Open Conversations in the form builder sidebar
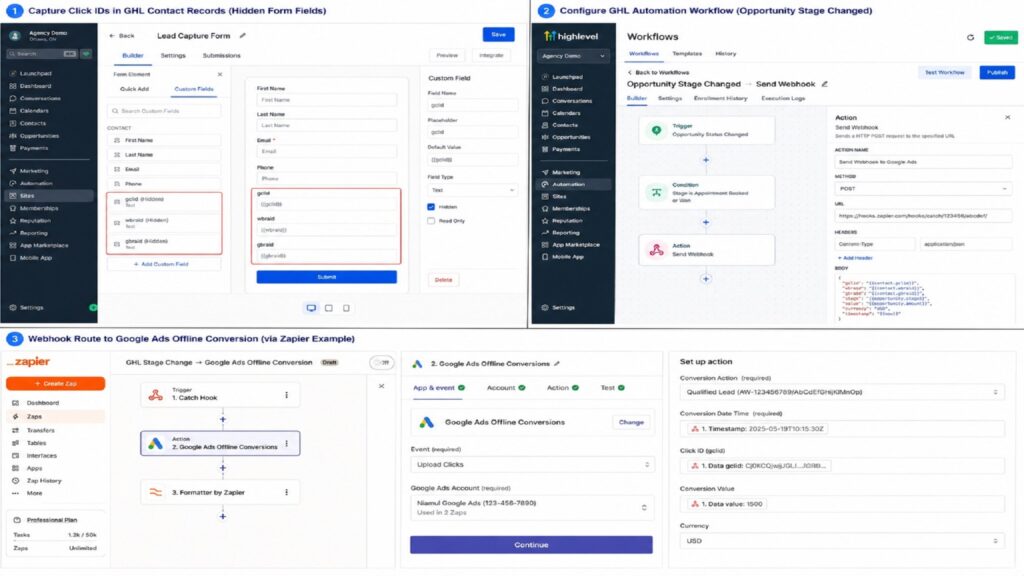This screenshot has width=1024, height=576. pos(40,98)
